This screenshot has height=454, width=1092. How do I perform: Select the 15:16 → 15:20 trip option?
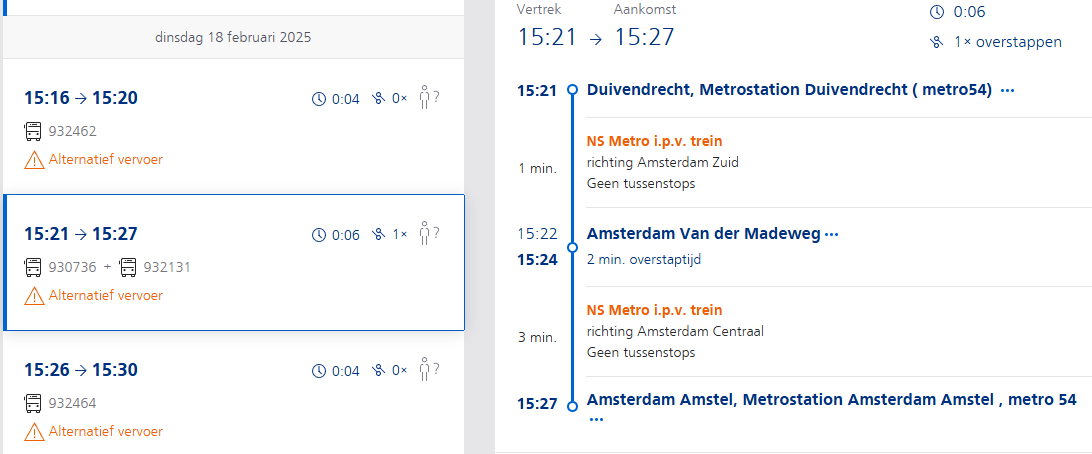click(234, 127)
